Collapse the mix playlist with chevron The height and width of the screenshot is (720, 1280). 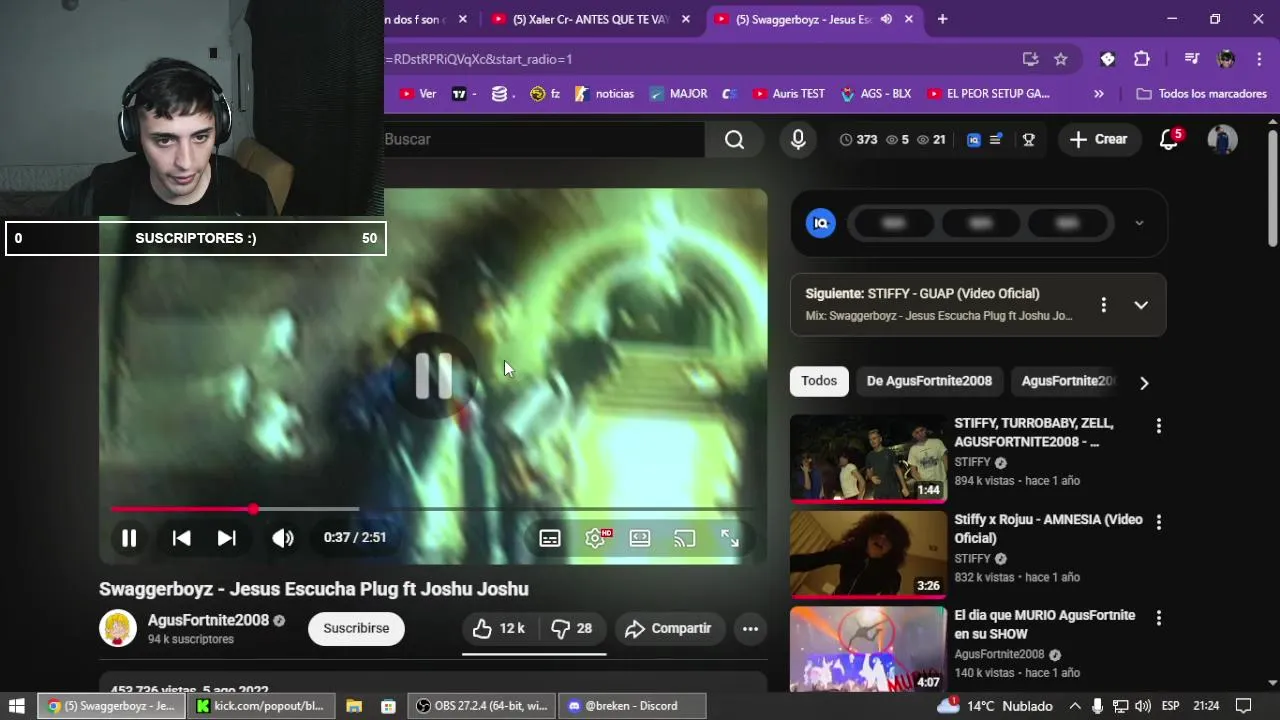click(1141, 305)
